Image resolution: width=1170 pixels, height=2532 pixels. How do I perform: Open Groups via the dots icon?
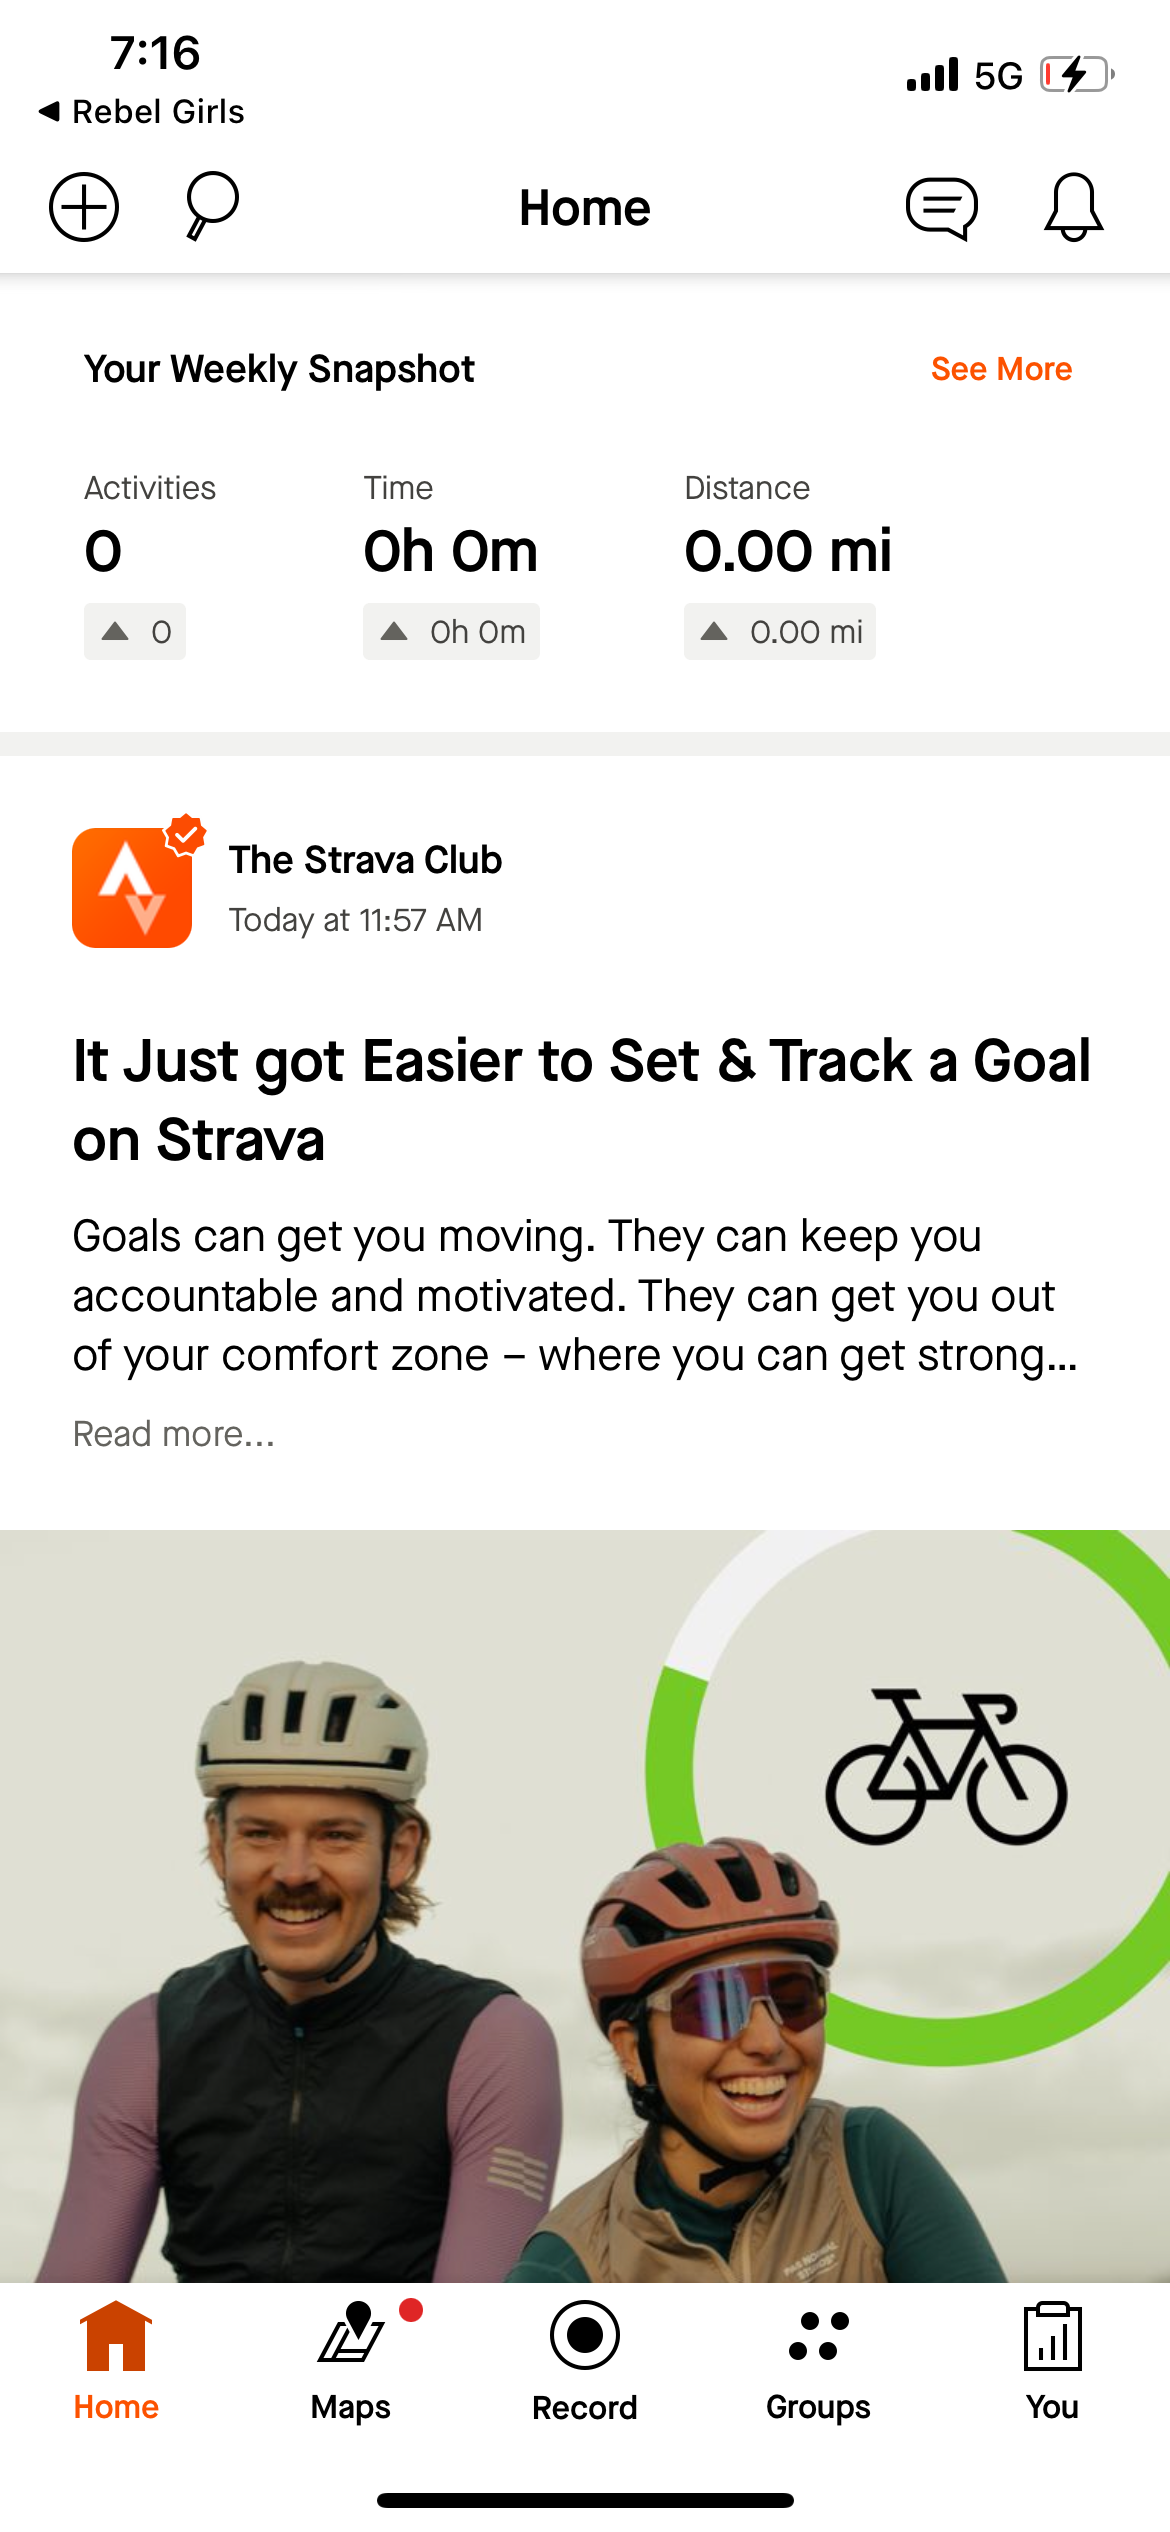pos(816,2340)
